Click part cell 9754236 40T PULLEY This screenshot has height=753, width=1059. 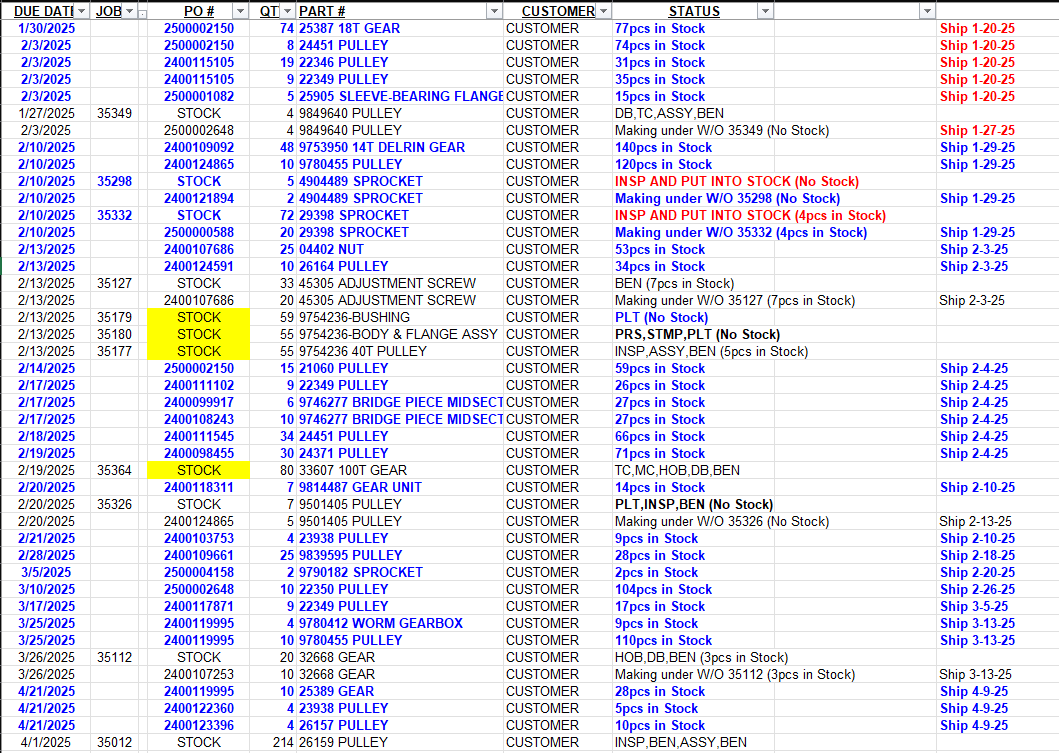click(400, 351)
